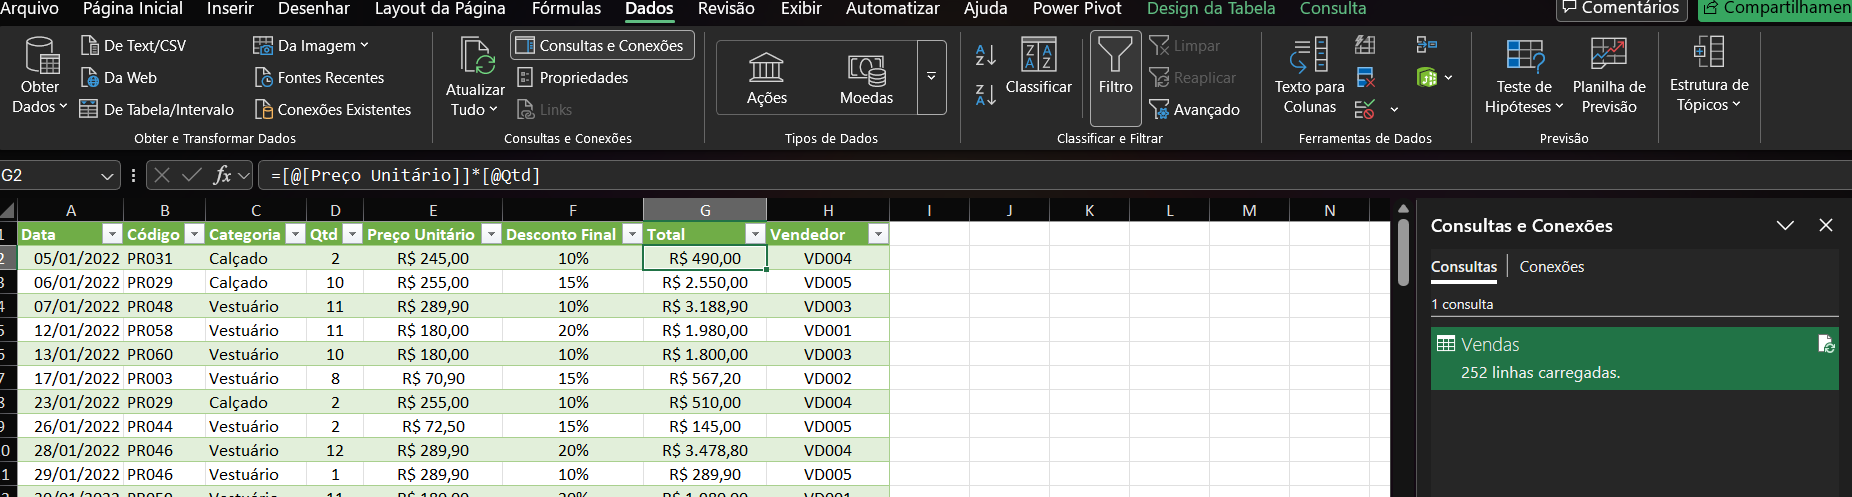Select the Vendas query
This screenshot has height=497, width=1852.
[x=1634, y=358]
